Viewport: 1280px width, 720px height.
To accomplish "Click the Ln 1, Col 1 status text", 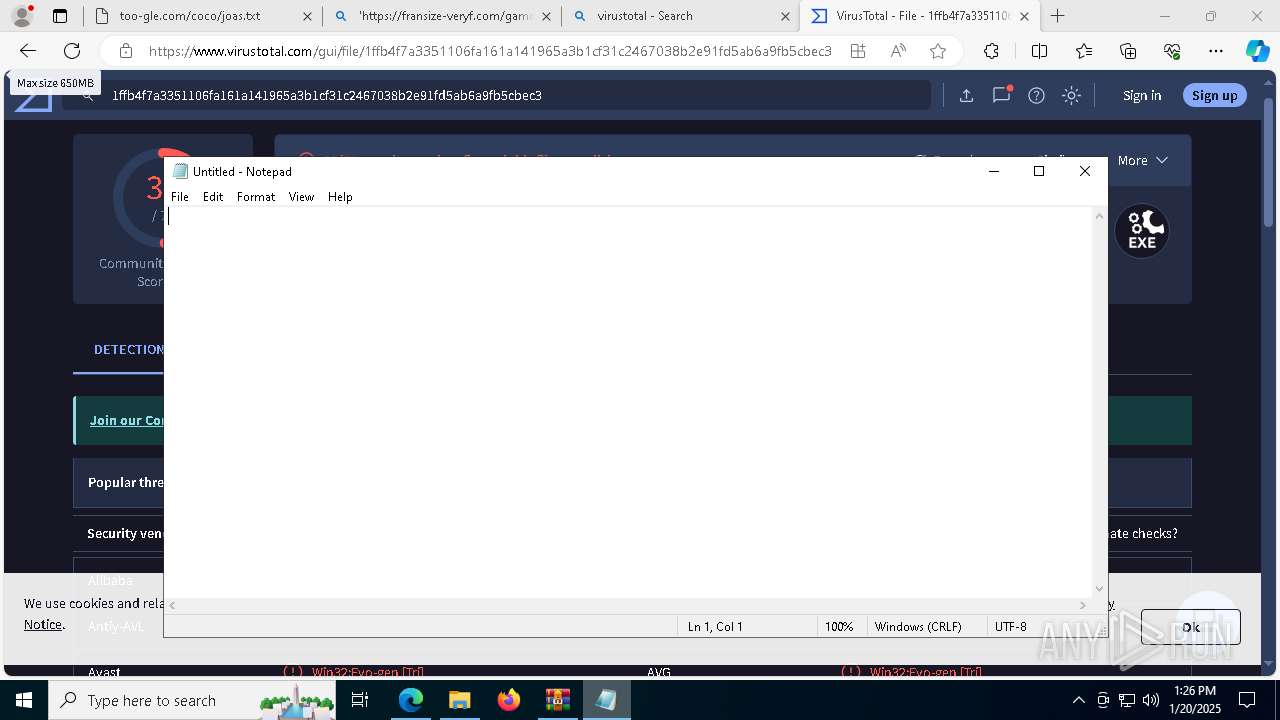I will pyautogui.click(x=715, y=627).
